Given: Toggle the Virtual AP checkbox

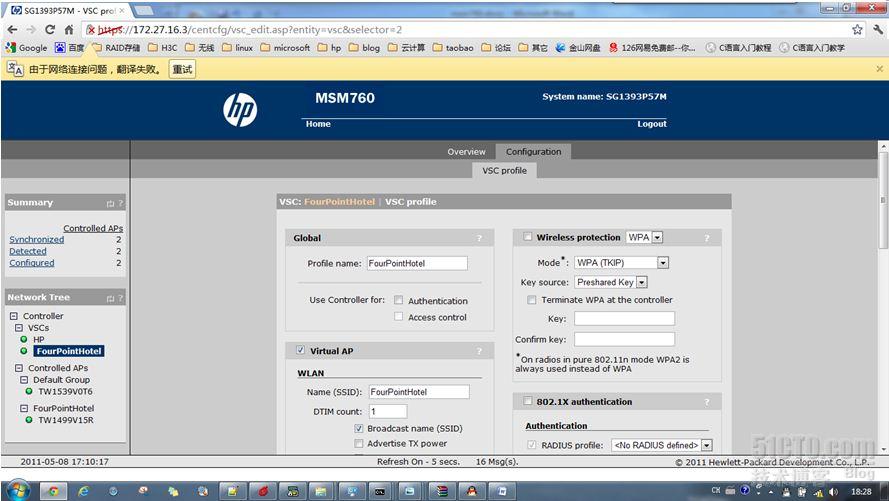Looking at the screenshot, I should click(300, 350).
